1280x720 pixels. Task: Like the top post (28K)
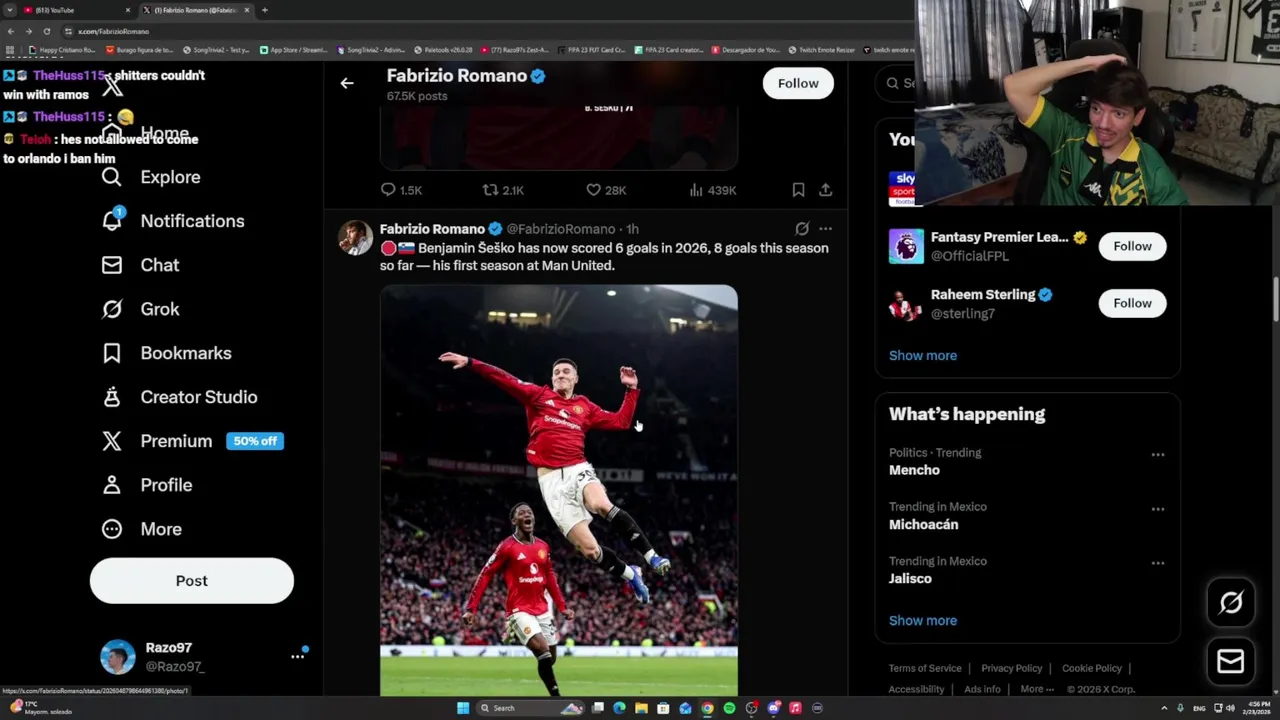[x=606, y=190]
